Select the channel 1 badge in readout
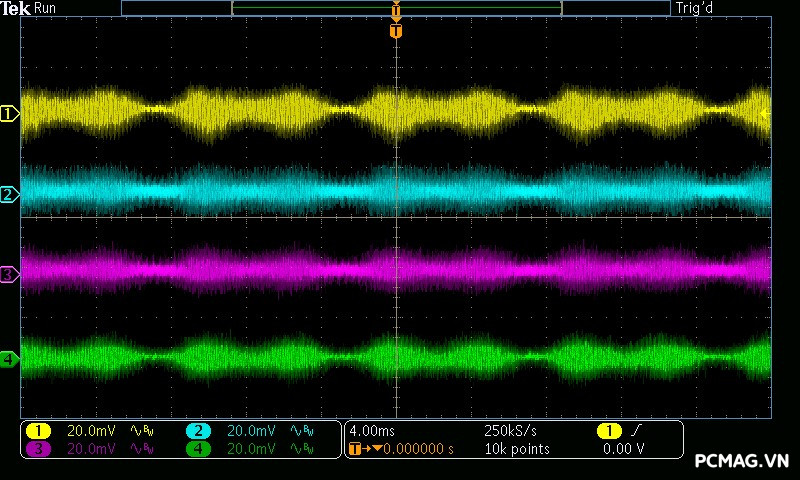The width and height of the screenshot is (800, 480). (x=38, y=431)
